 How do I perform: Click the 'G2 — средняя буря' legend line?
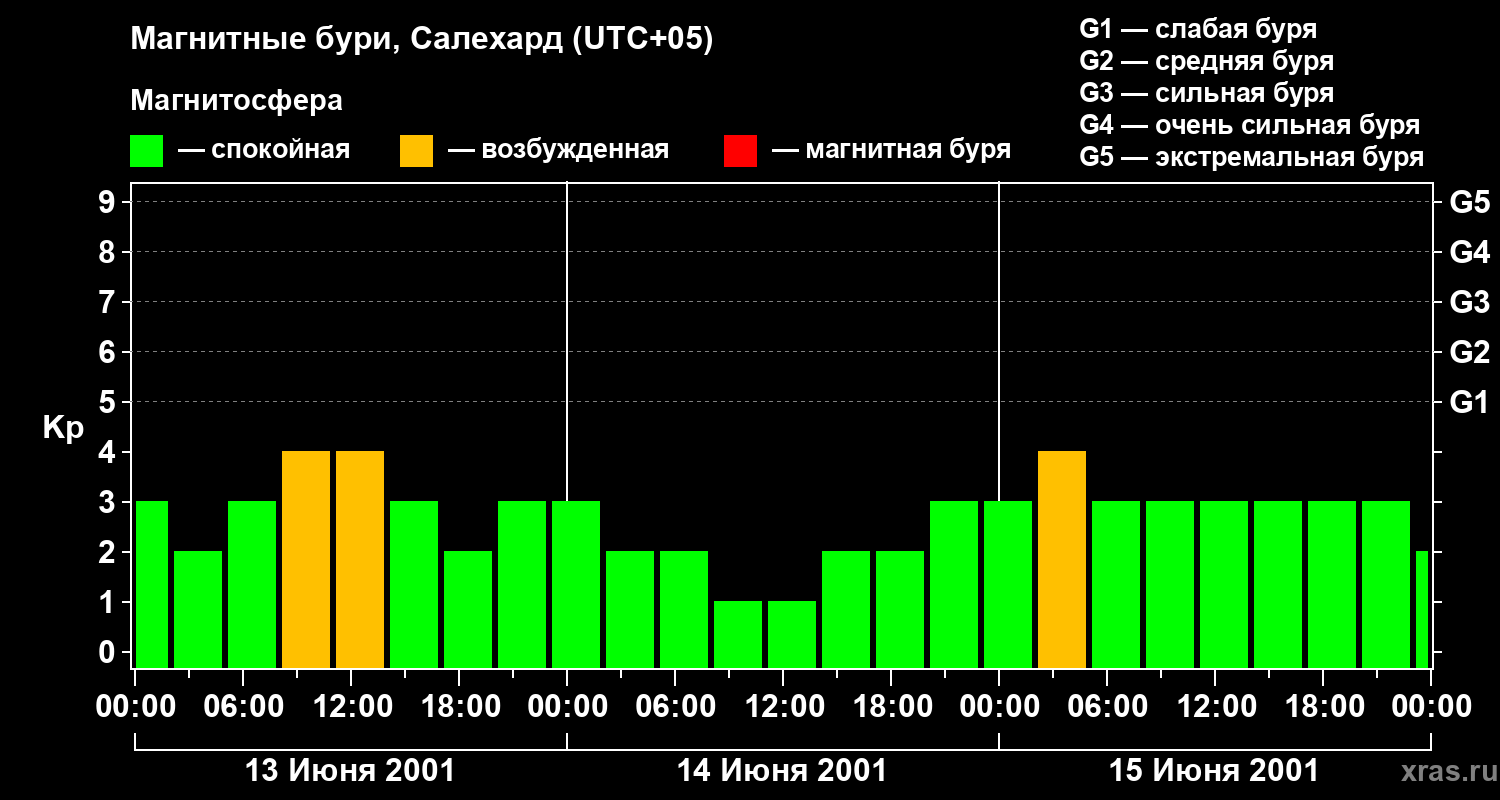1207,61
